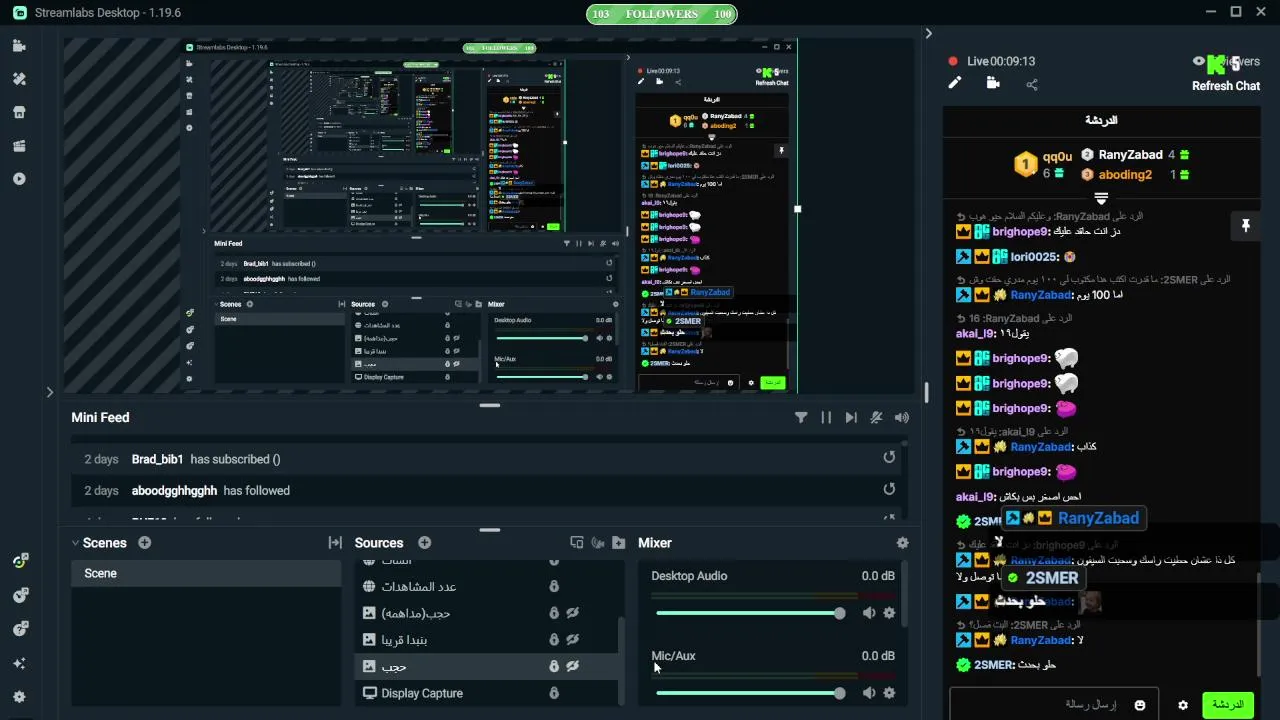Viewport: 1280px width, 720px height.
Task: Mute the Desktop Audio channel
Action: 869,613
